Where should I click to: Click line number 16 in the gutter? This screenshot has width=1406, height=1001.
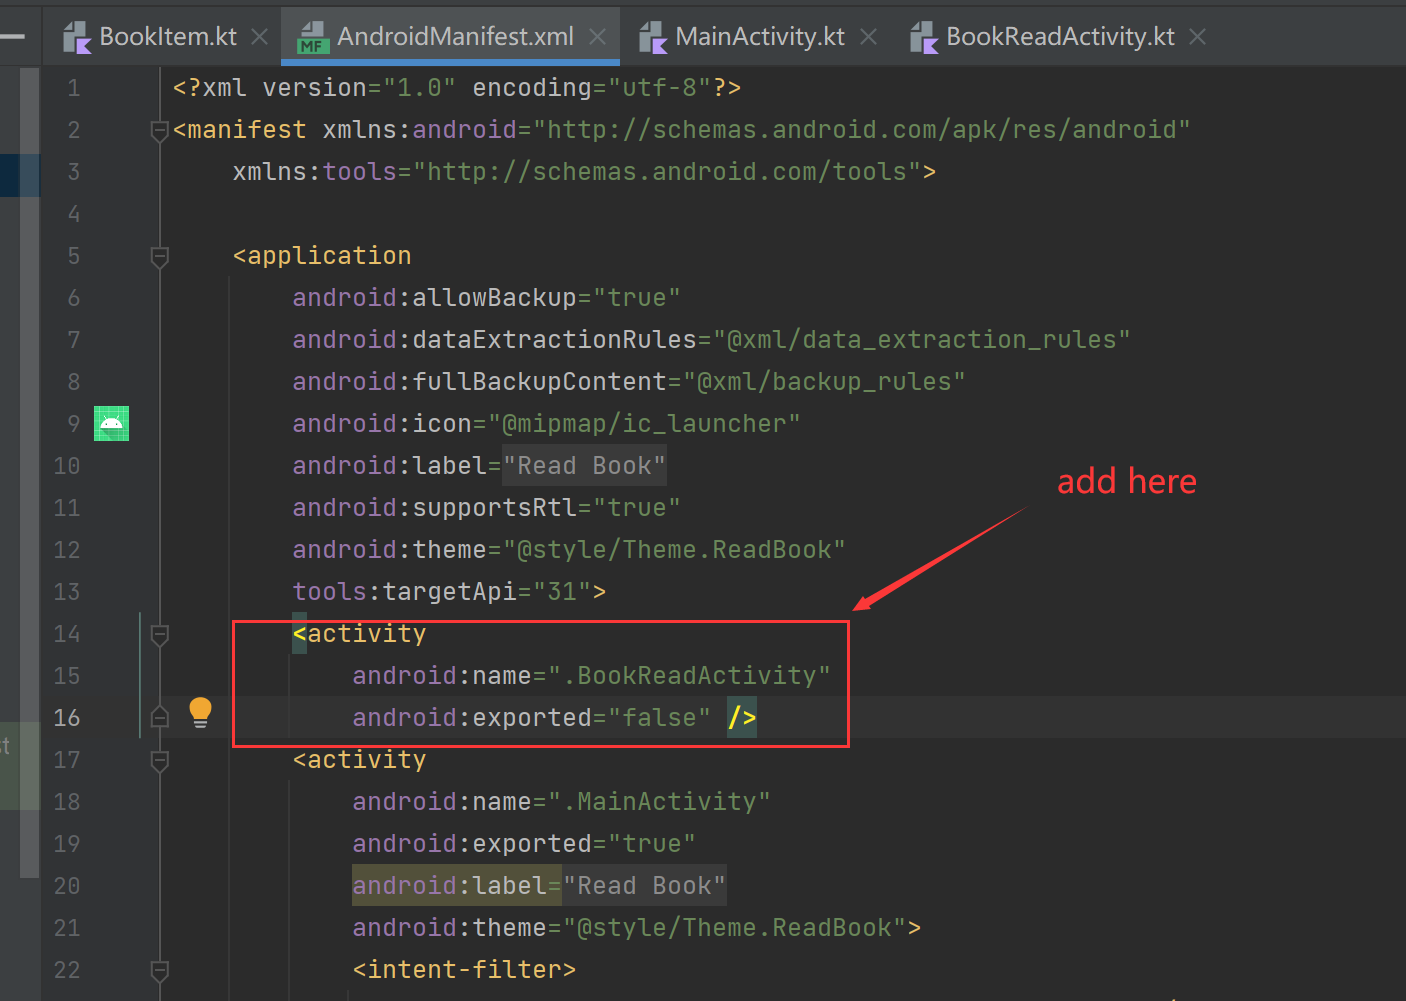point(66,718)
